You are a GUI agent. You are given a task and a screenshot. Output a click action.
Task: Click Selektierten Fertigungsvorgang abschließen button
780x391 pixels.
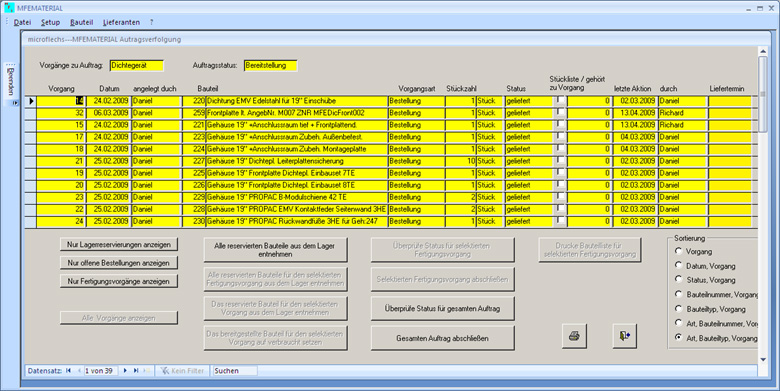(x=442, y=279)
